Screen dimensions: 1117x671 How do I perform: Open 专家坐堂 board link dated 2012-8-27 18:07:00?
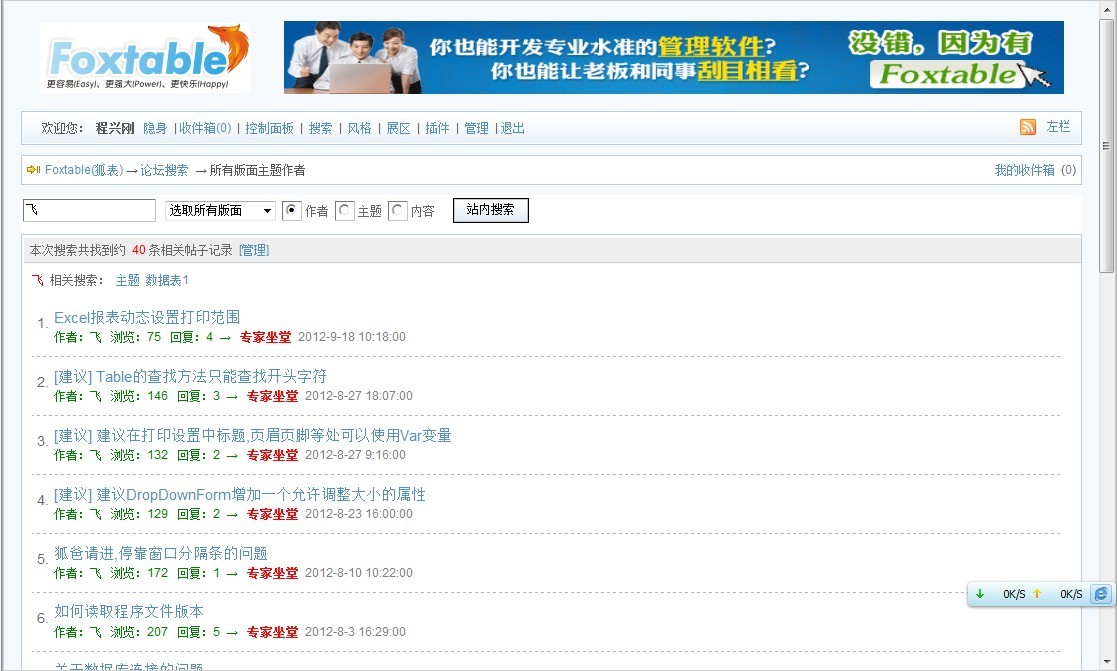coord(272,396)
